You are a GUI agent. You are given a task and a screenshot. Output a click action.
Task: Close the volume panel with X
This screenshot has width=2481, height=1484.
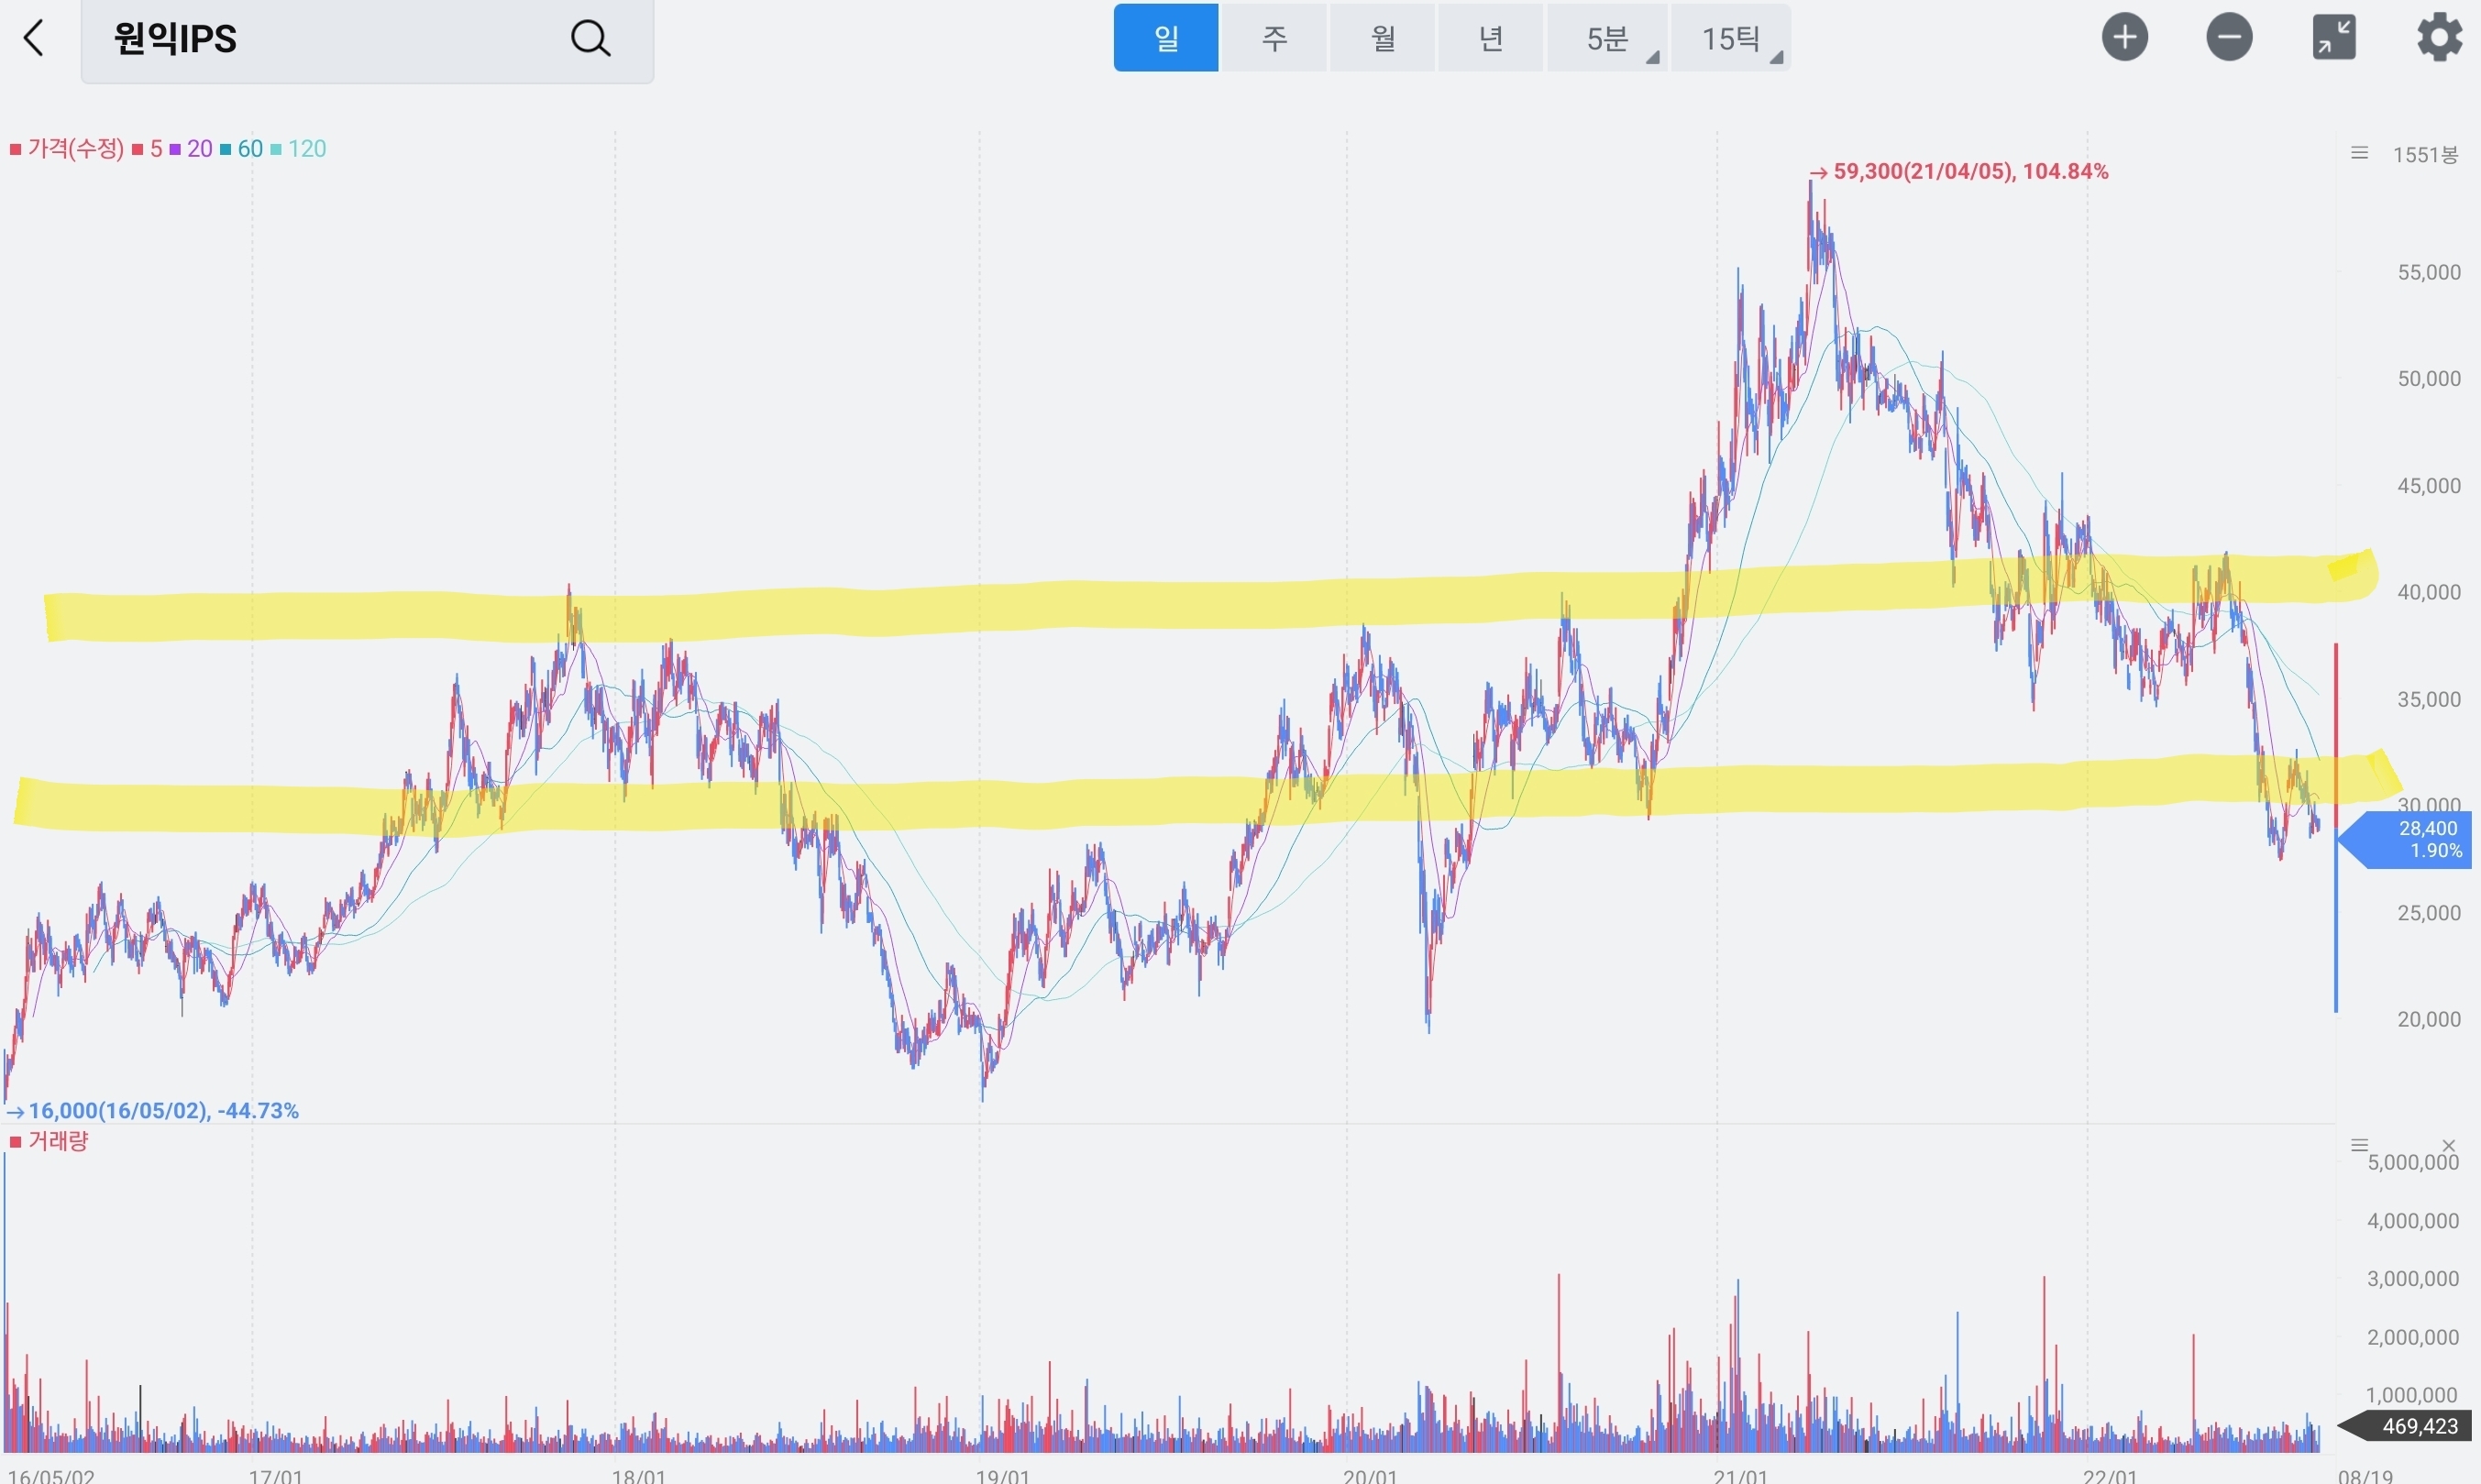(x=2448, y=1145)
